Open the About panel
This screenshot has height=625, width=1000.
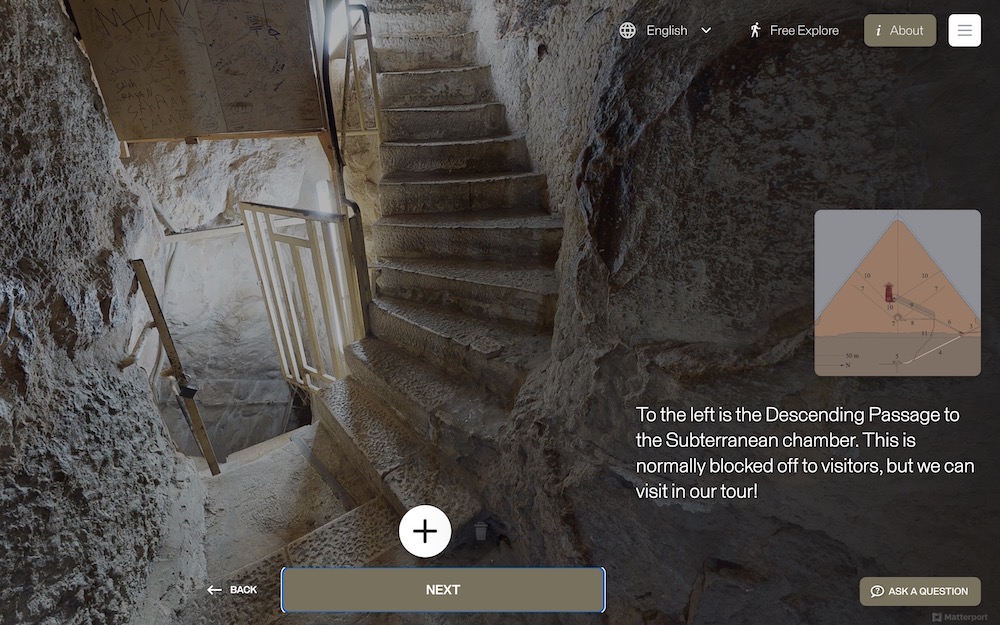tap(900, 30)
